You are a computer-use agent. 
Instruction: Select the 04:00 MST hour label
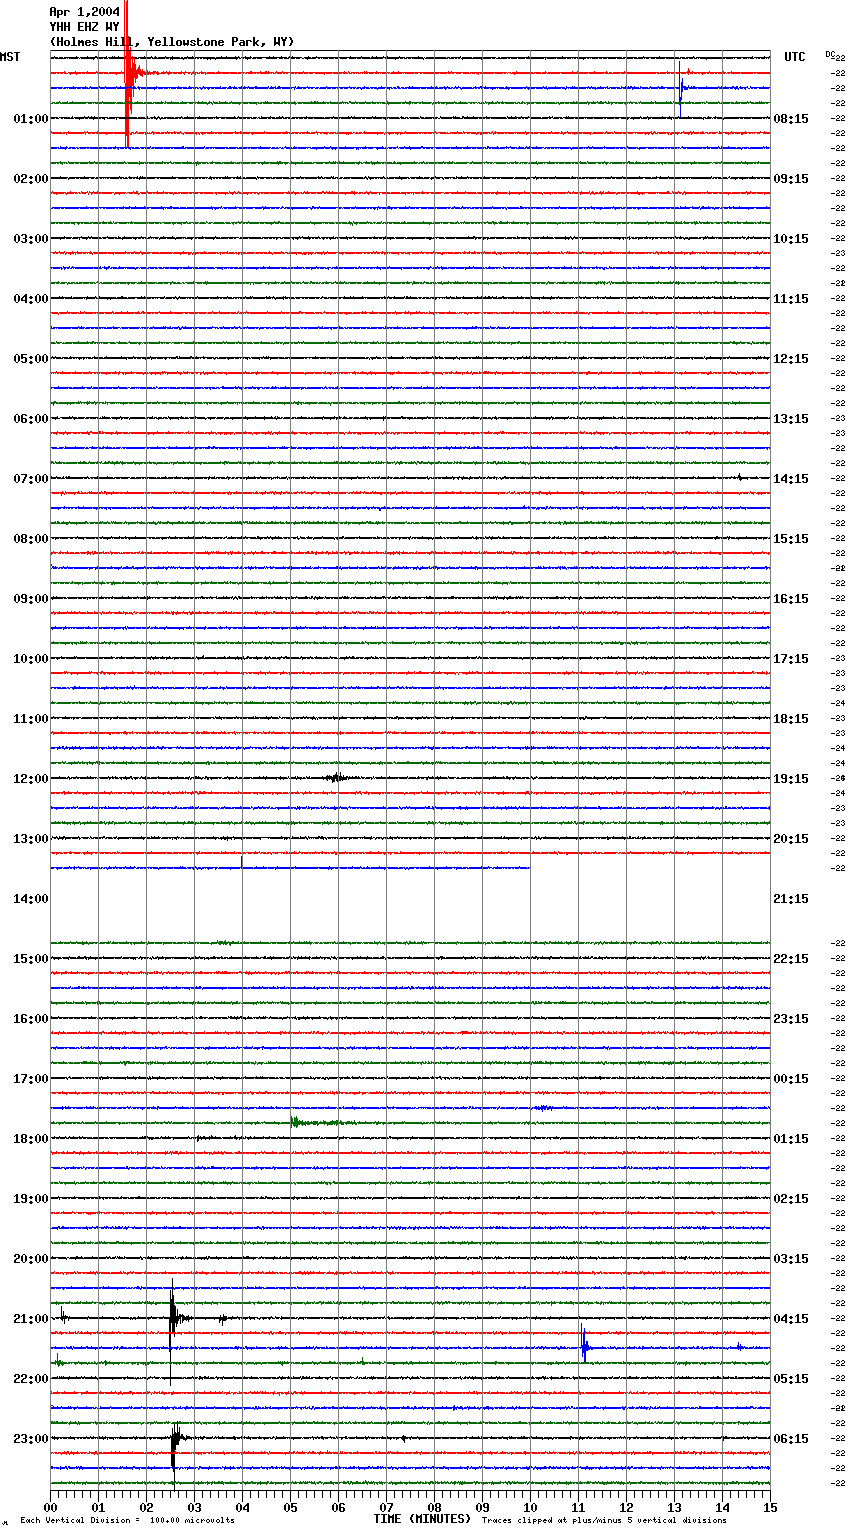tap(31, 299)
